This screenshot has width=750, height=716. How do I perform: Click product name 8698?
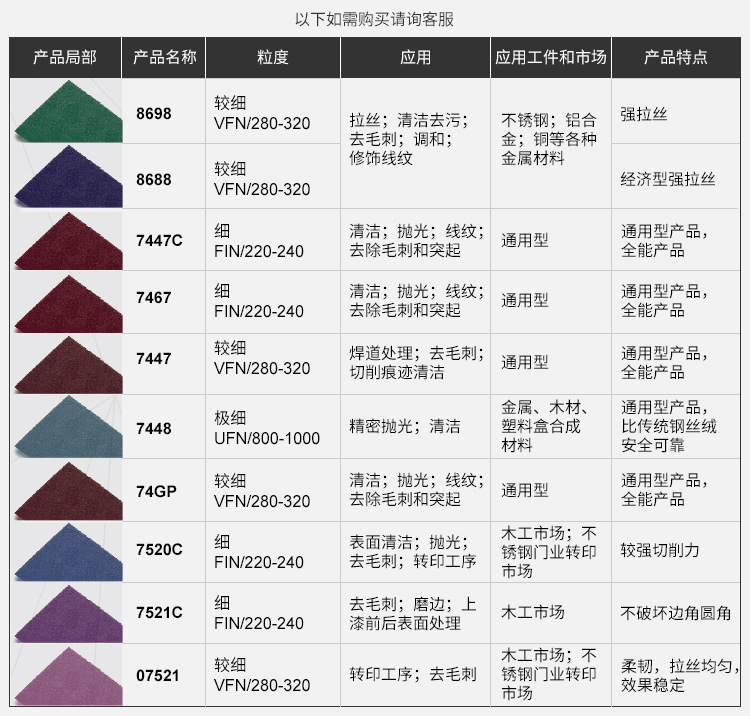point(154,114)
